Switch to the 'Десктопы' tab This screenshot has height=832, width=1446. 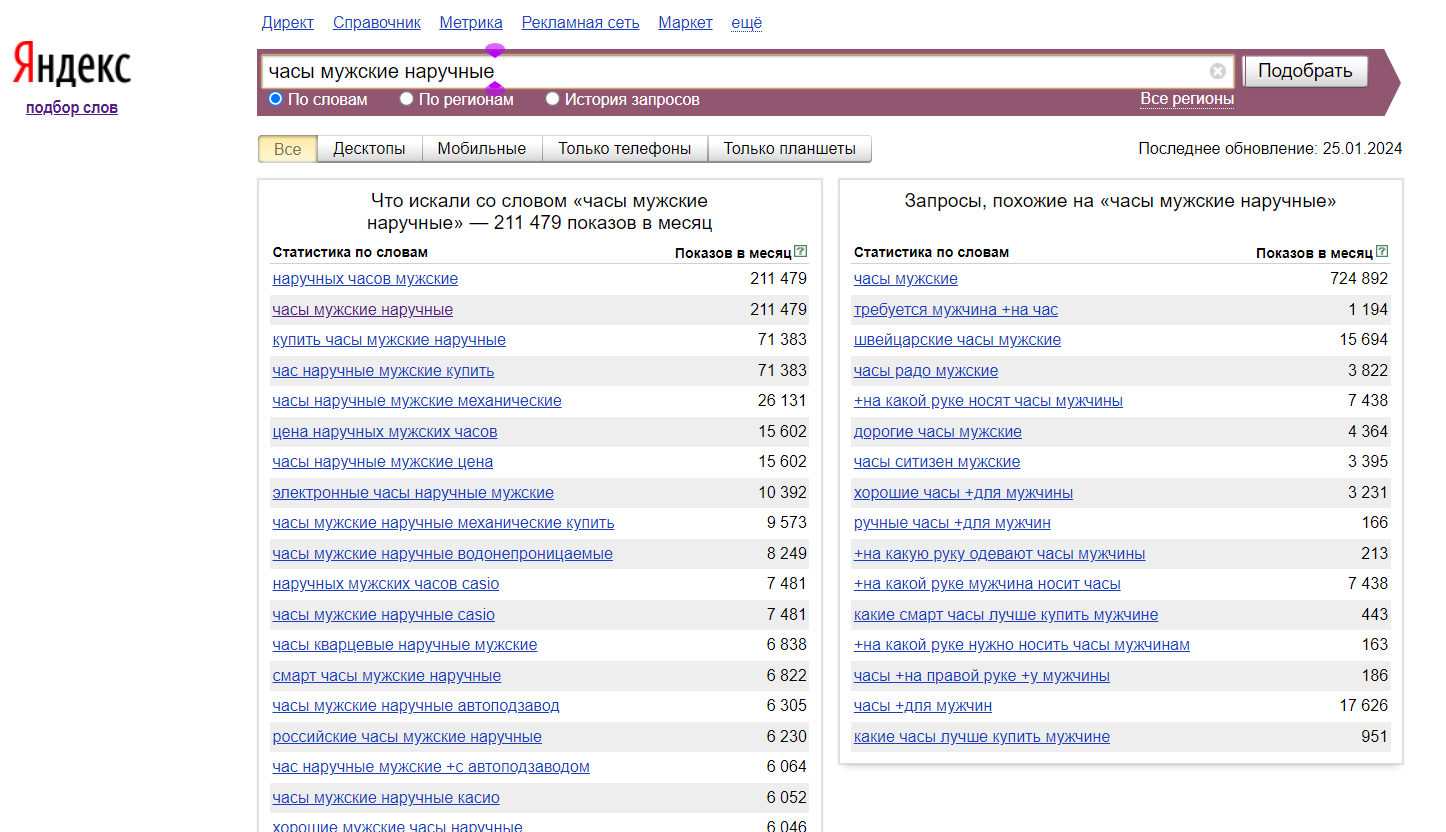click(369, 149)
